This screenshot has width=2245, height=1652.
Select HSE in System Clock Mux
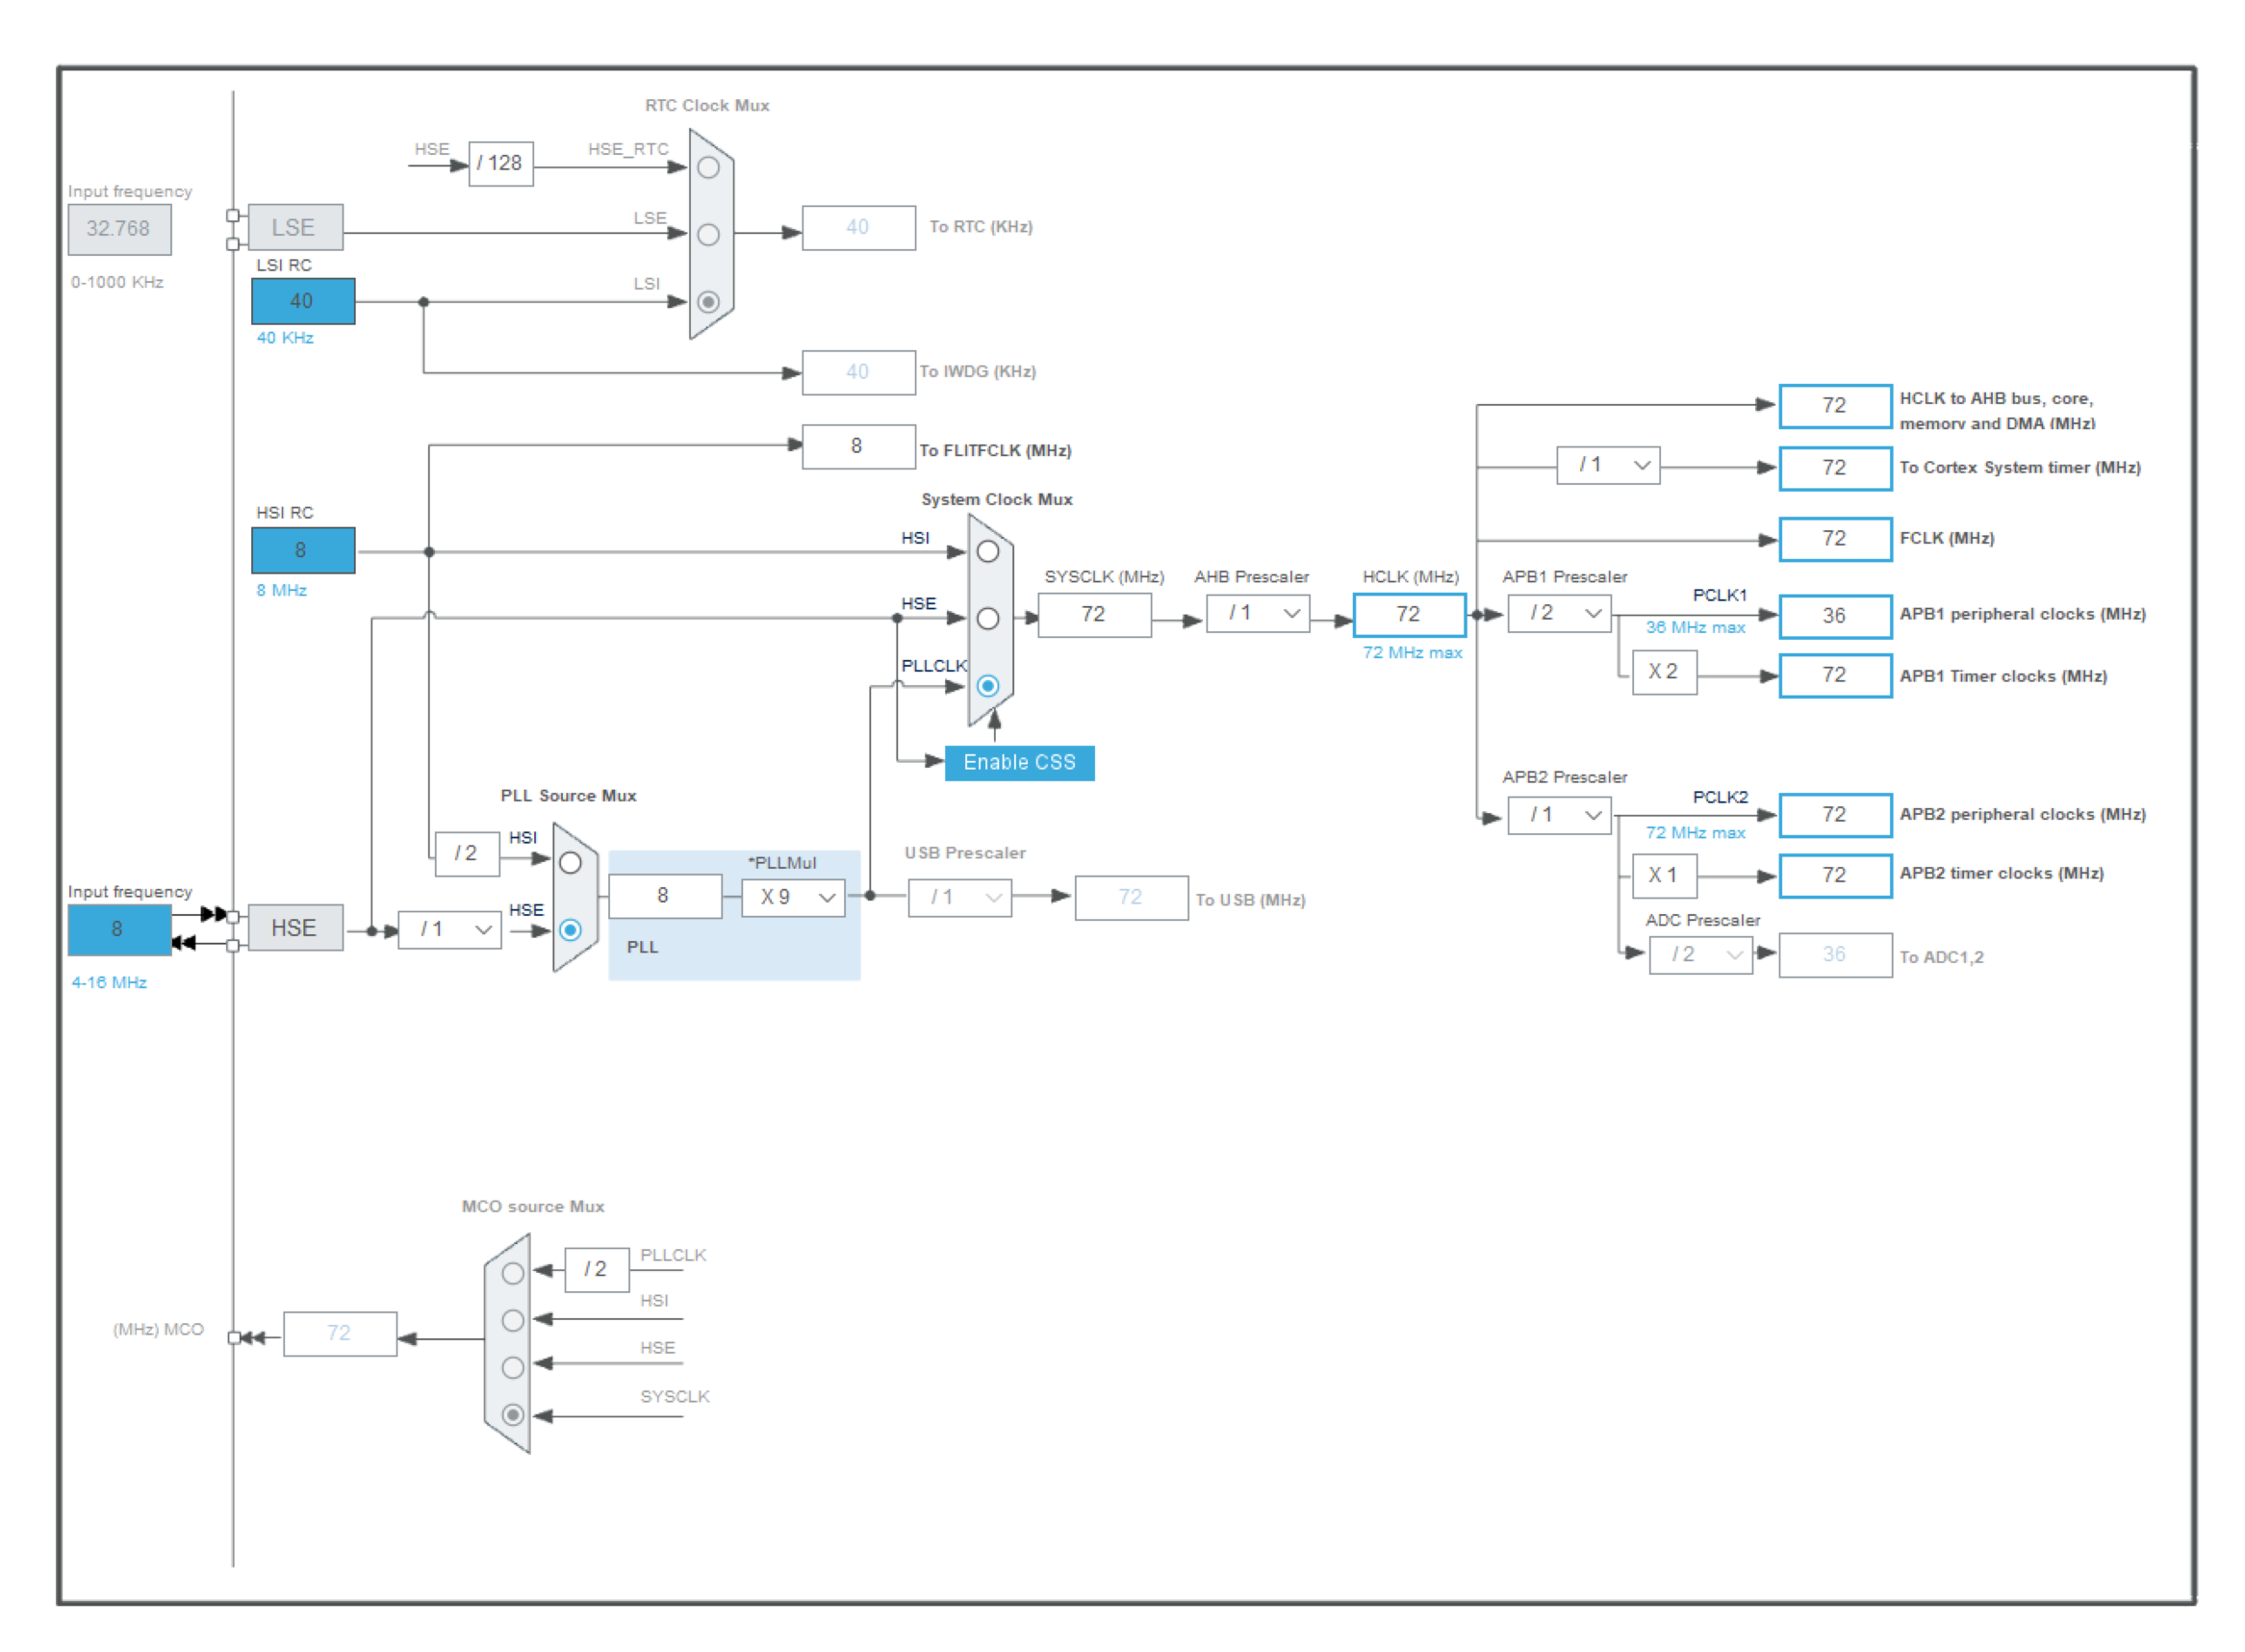click(987, 618)
